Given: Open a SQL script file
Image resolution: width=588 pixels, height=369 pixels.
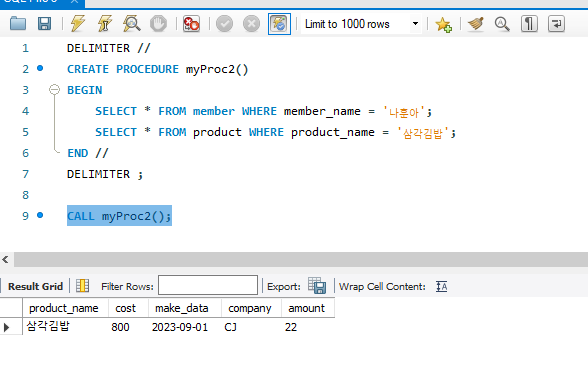Looking at the screenshot, I should 18,24.
